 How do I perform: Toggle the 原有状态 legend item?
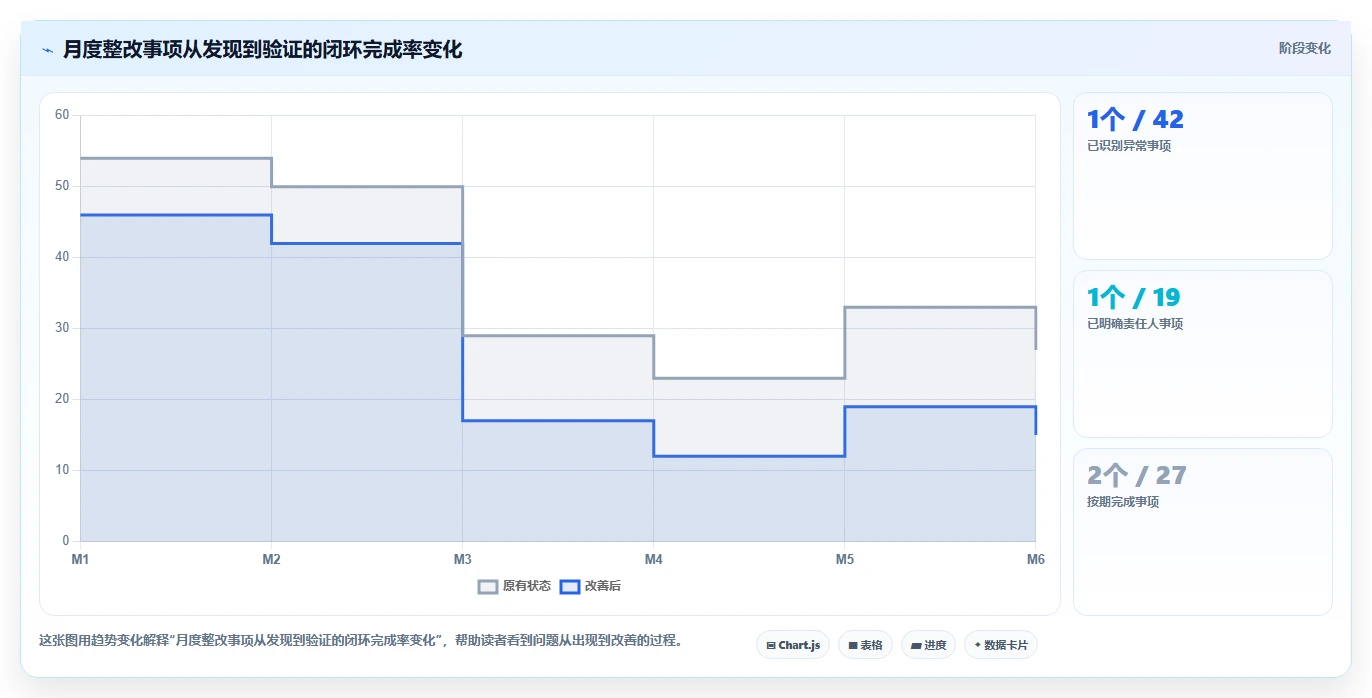pyautogui.click(x=515, y=586)
